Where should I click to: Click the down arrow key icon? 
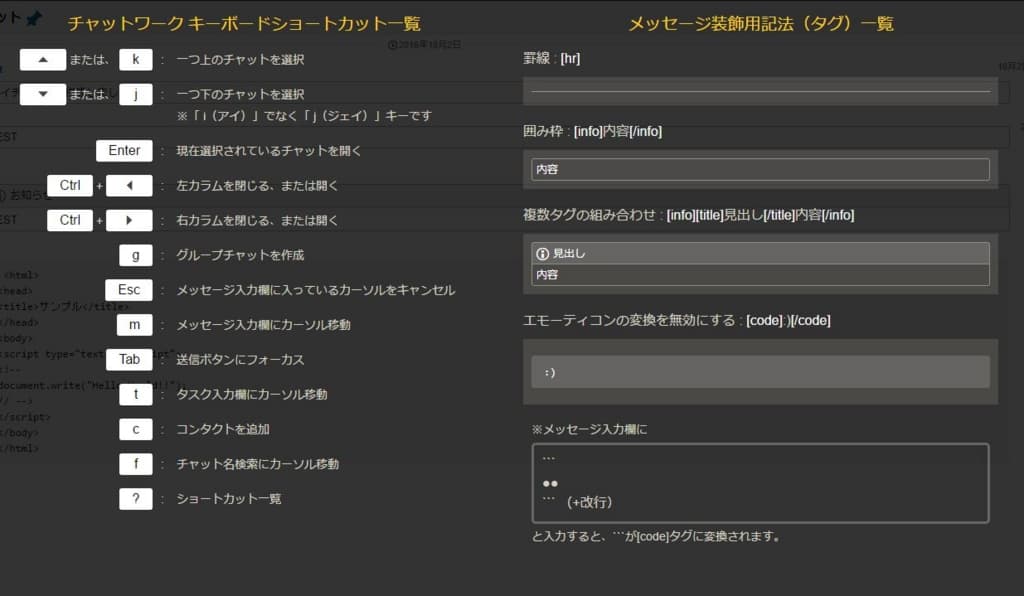[42, 94]
